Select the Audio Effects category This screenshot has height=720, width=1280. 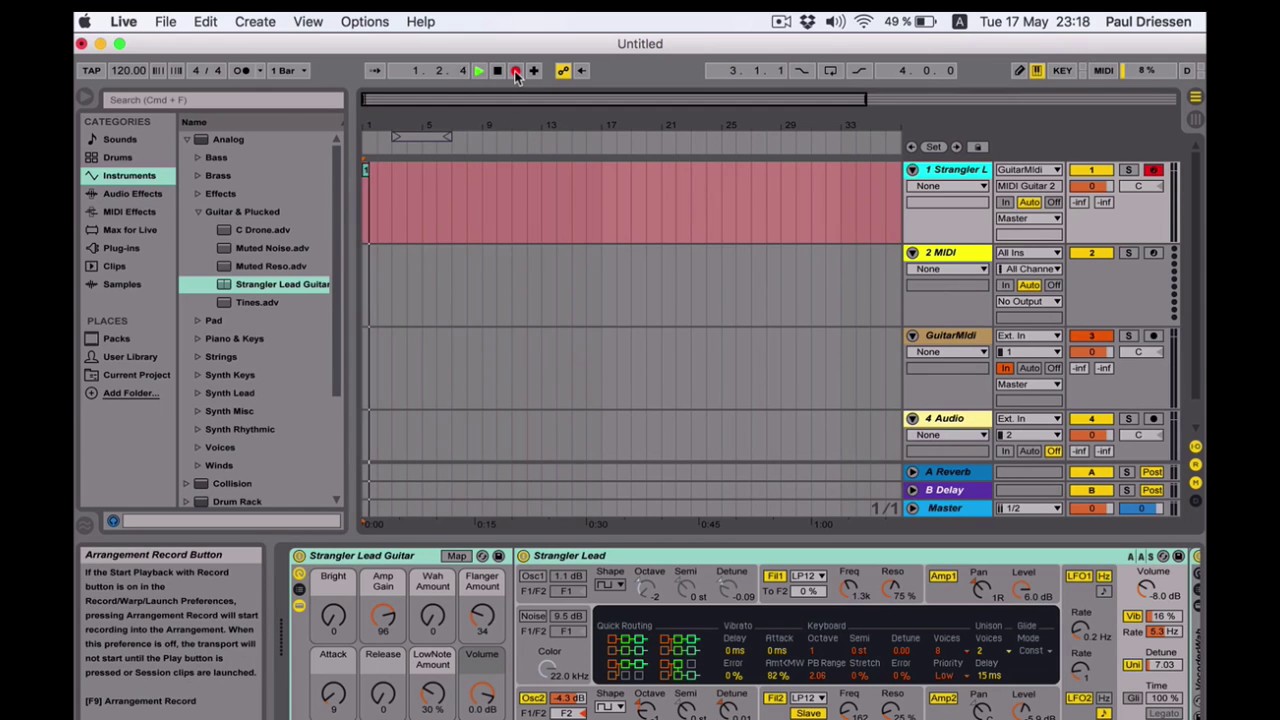click(132, 194)
